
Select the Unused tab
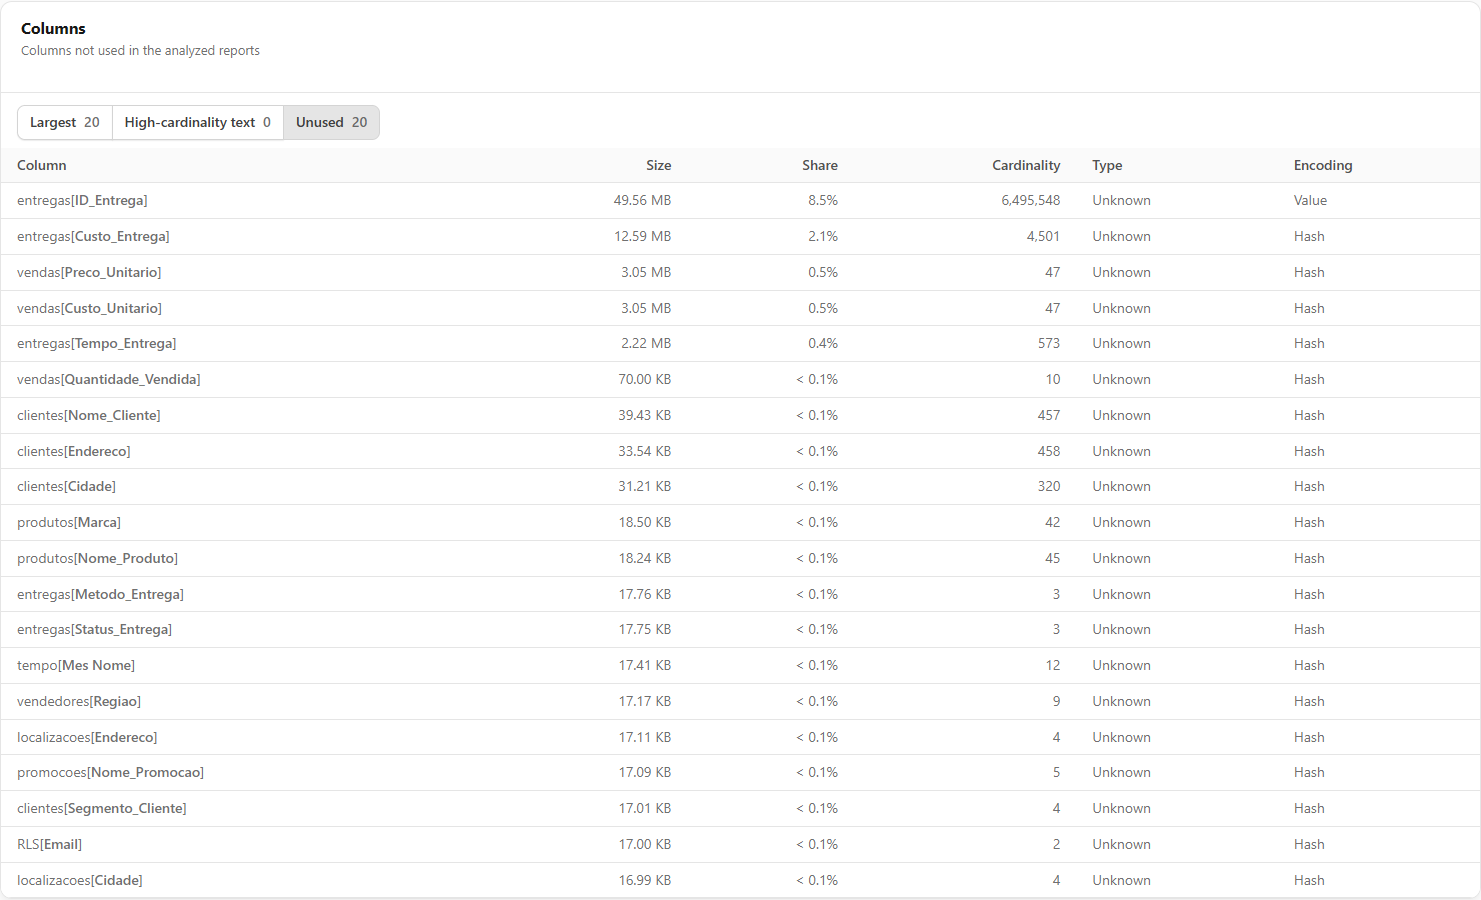(331, 122)
